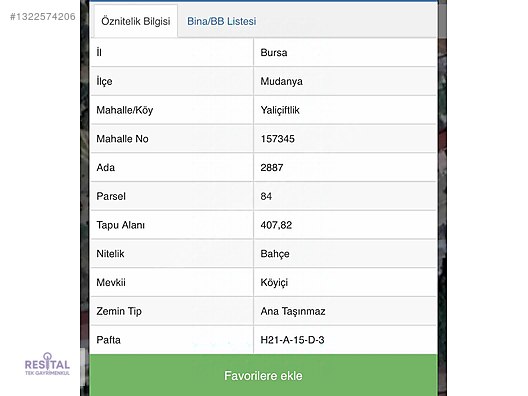Click the listing number #1322574206
This screenshot has width=528, height=396.
coord(43,16)
